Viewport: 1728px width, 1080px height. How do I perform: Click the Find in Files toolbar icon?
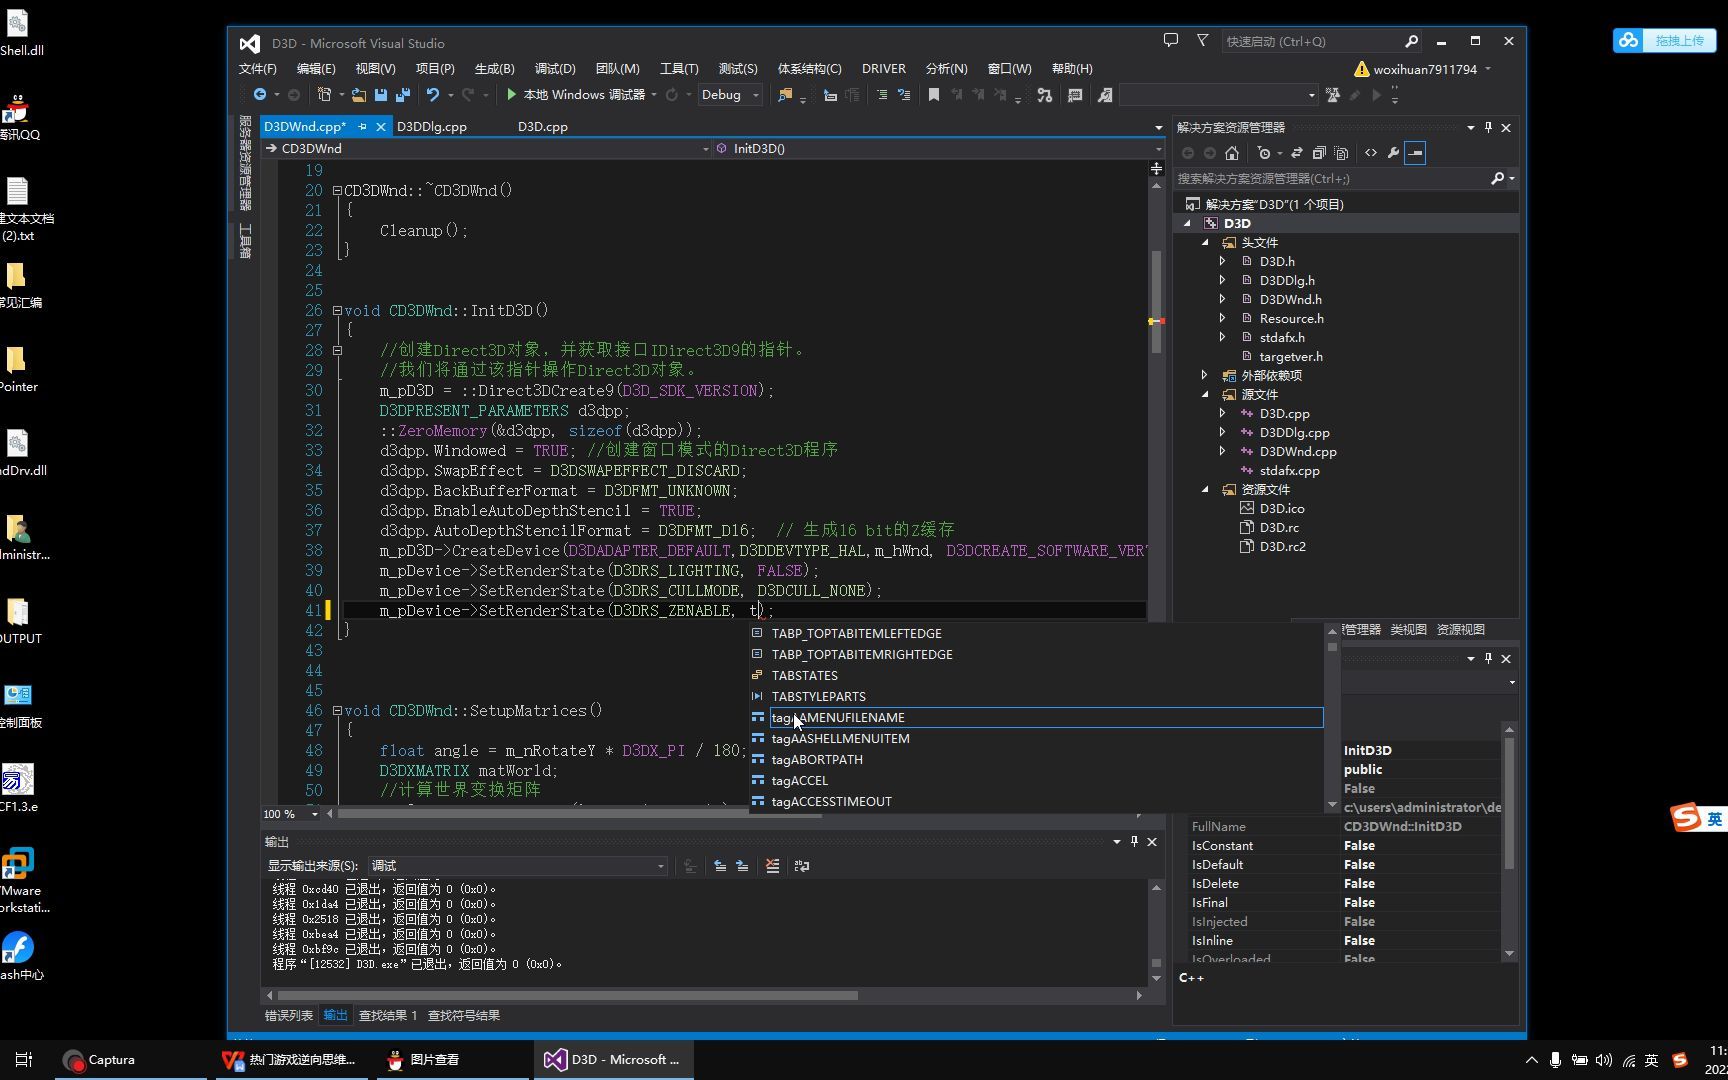(x=786, y=95)
